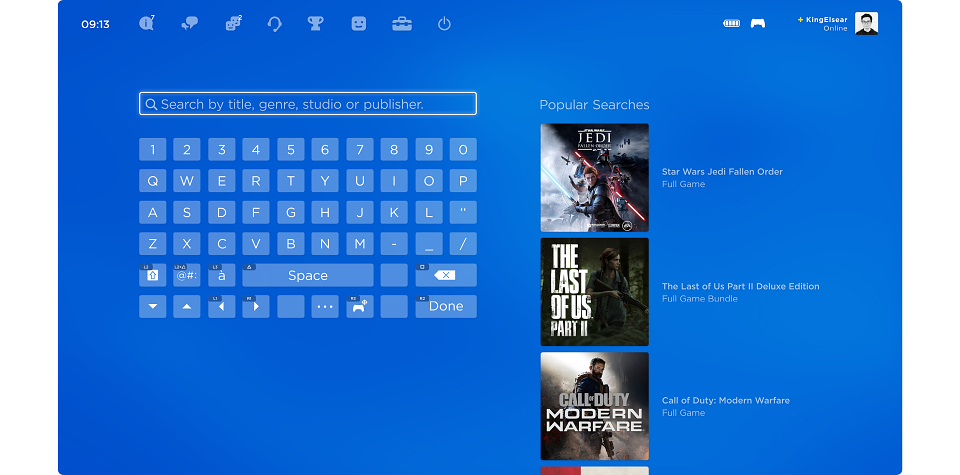Click the Power icon
This screenshot has width=960, height=475.
coord(444,24)
